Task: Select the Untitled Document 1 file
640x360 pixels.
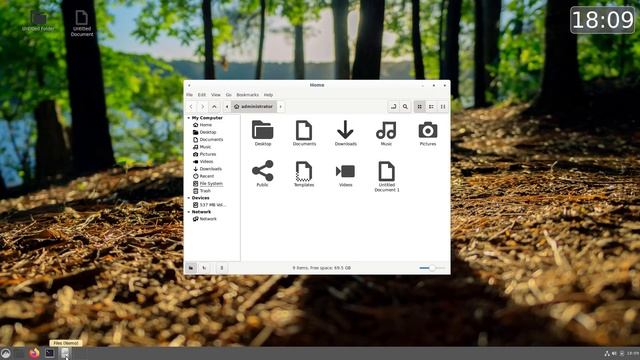Action: (387, 176)
